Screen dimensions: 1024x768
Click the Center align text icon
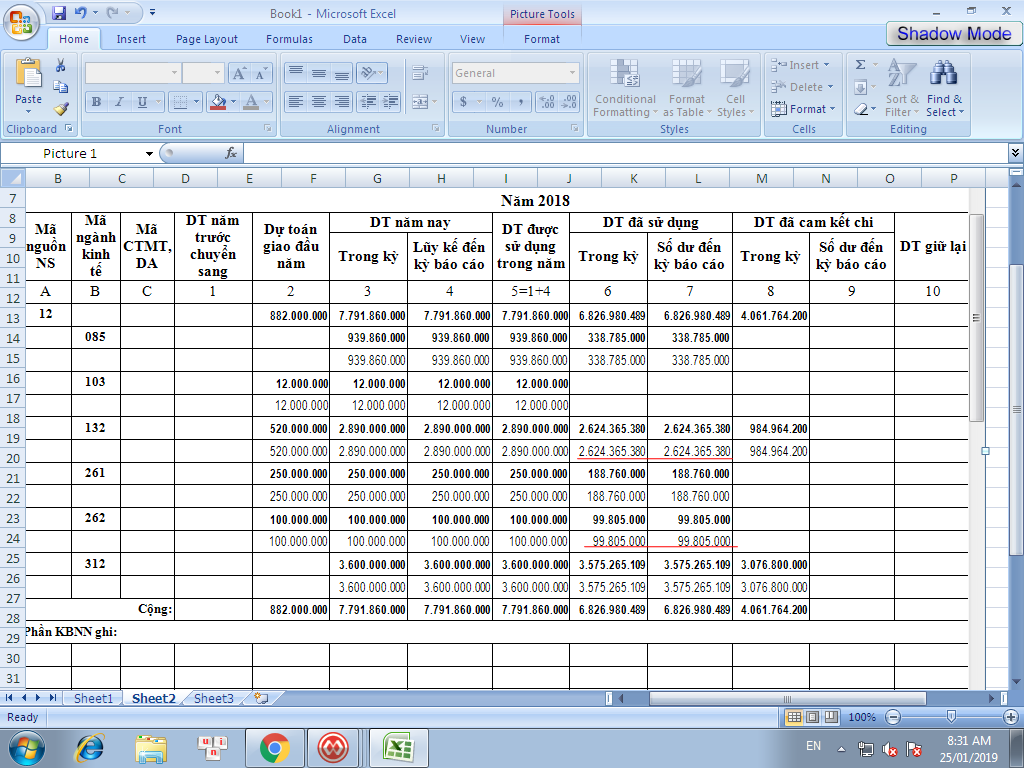(x=318, y=102)
